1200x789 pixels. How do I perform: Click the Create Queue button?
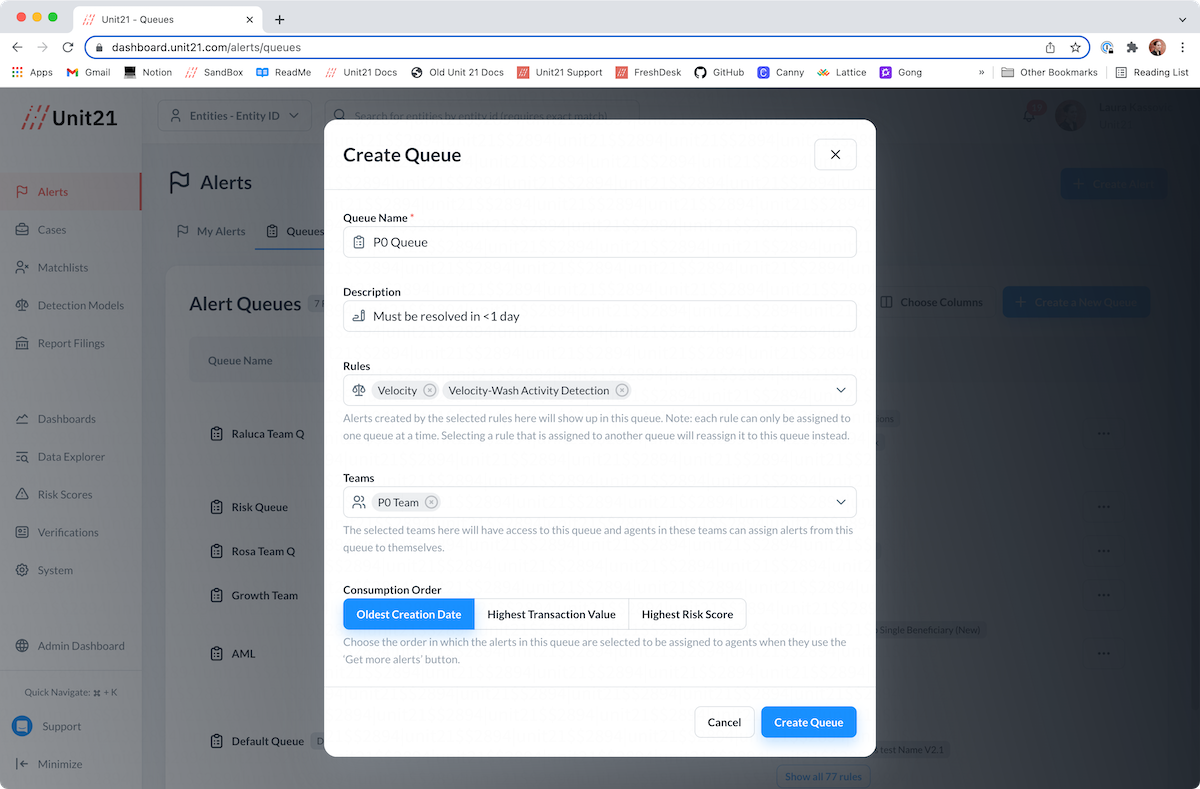[808, 722]
